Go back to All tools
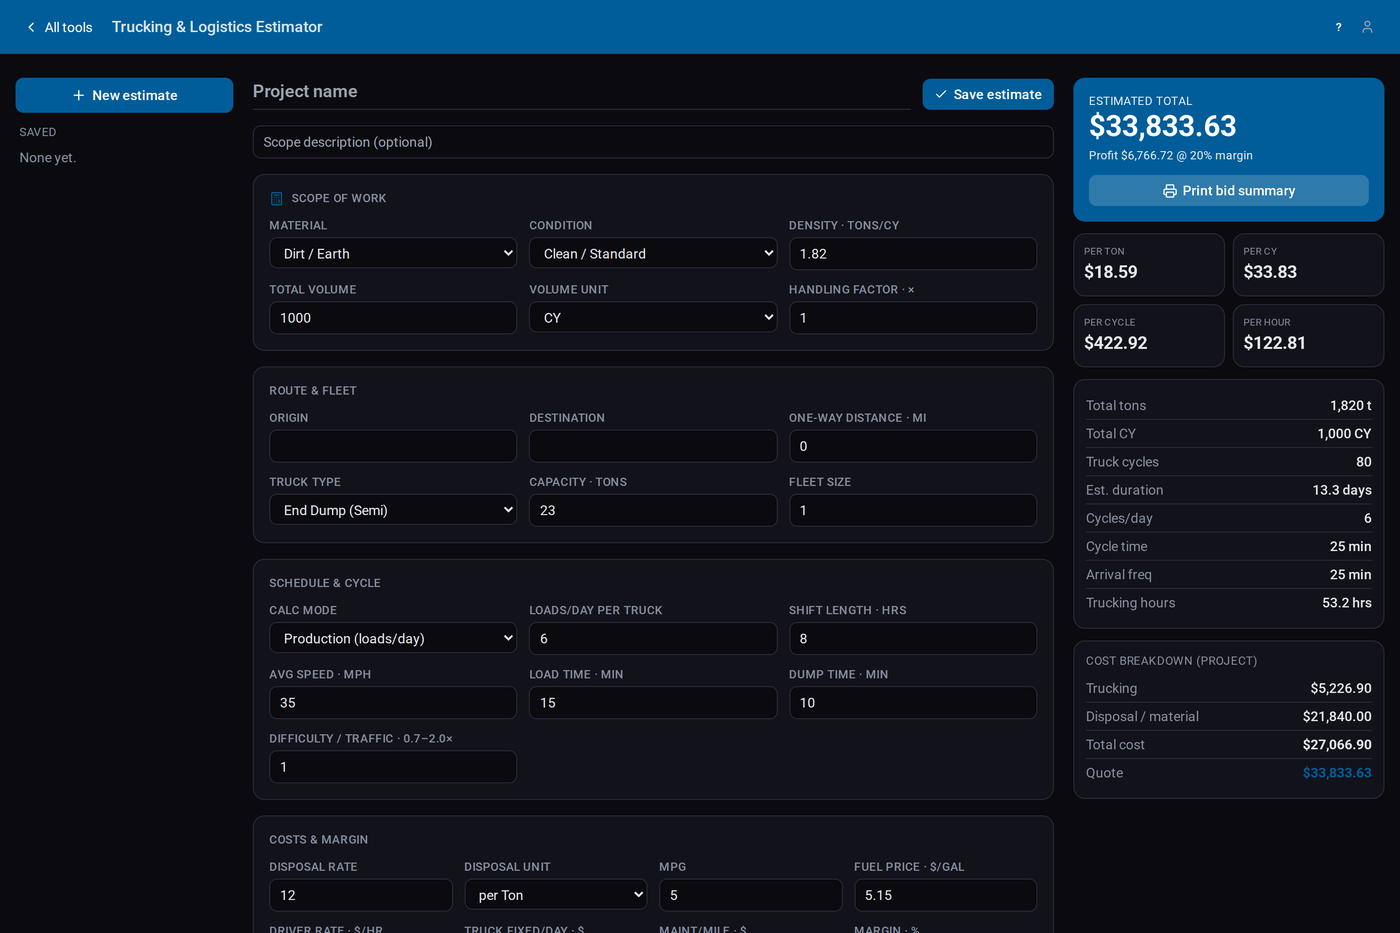 [60, 27]
